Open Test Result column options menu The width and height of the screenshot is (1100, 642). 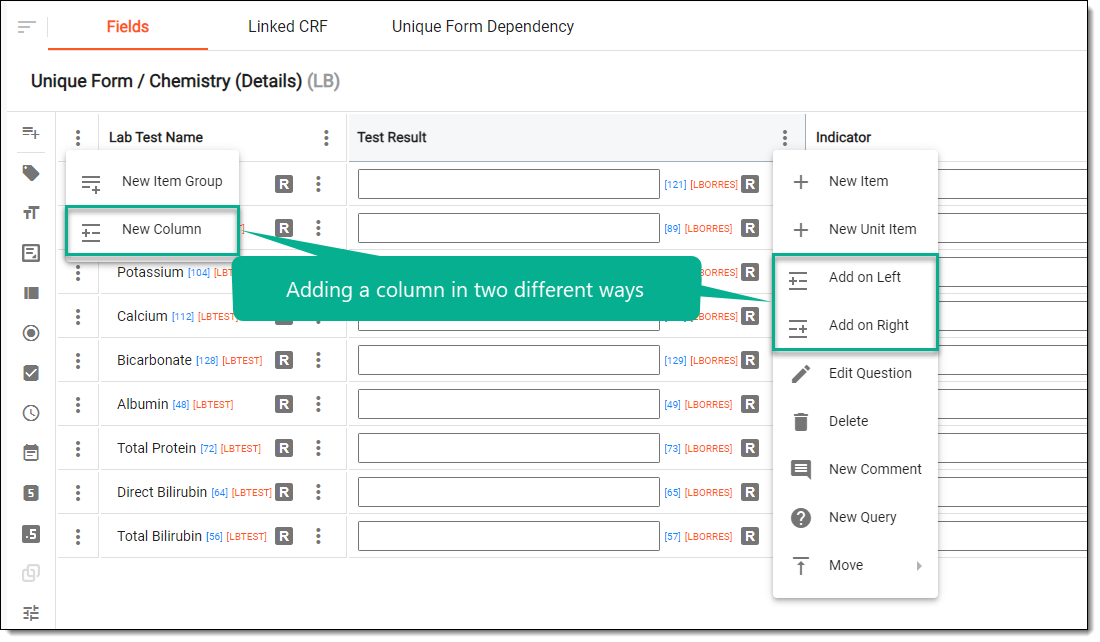[x=785, y=138]
